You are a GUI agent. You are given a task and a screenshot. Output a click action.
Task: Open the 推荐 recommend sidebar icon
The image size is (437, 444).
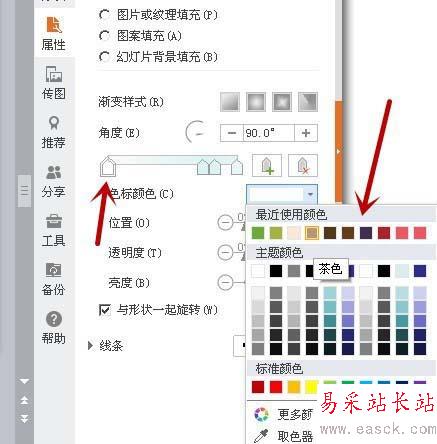54,132
